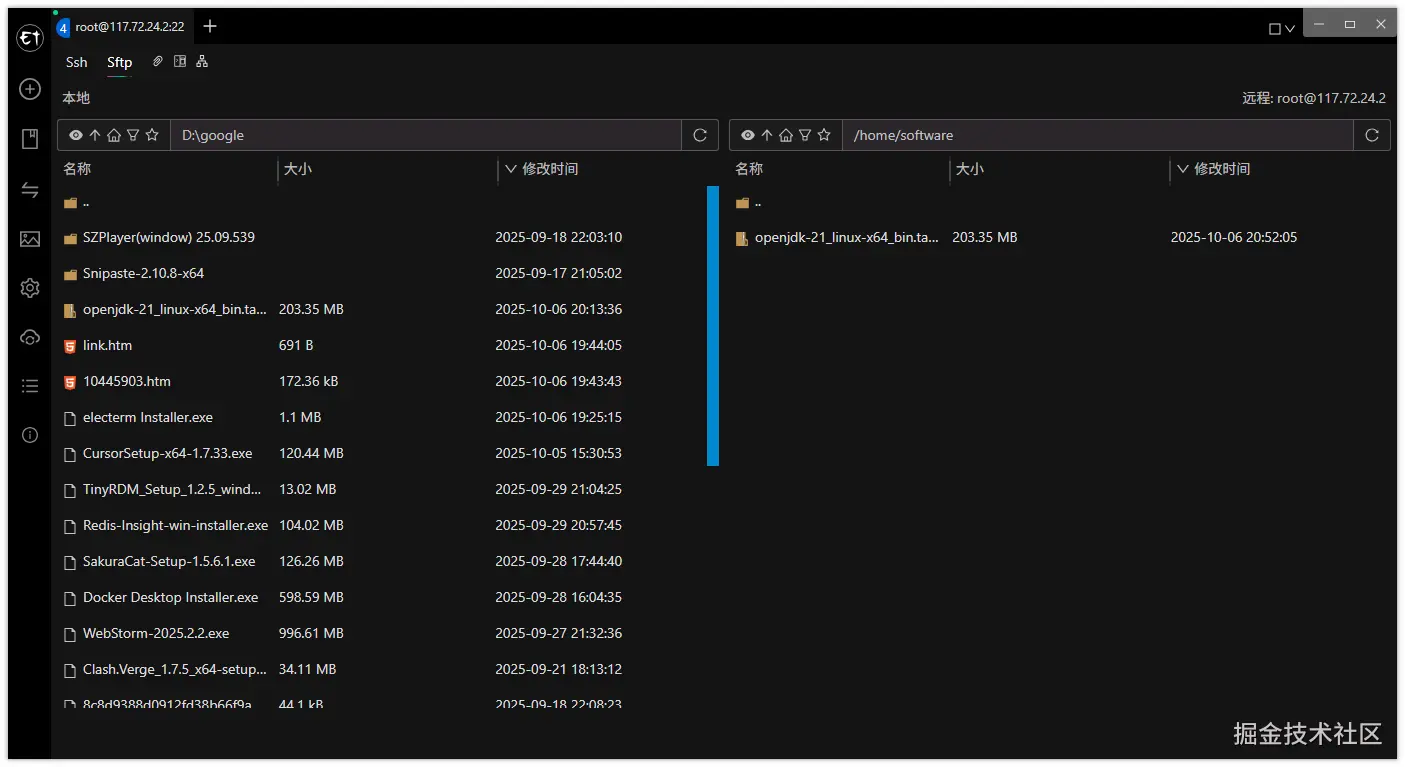The image size is (1405, 767).
Task: Go up one folder in local pane
Action: [95, 135]
